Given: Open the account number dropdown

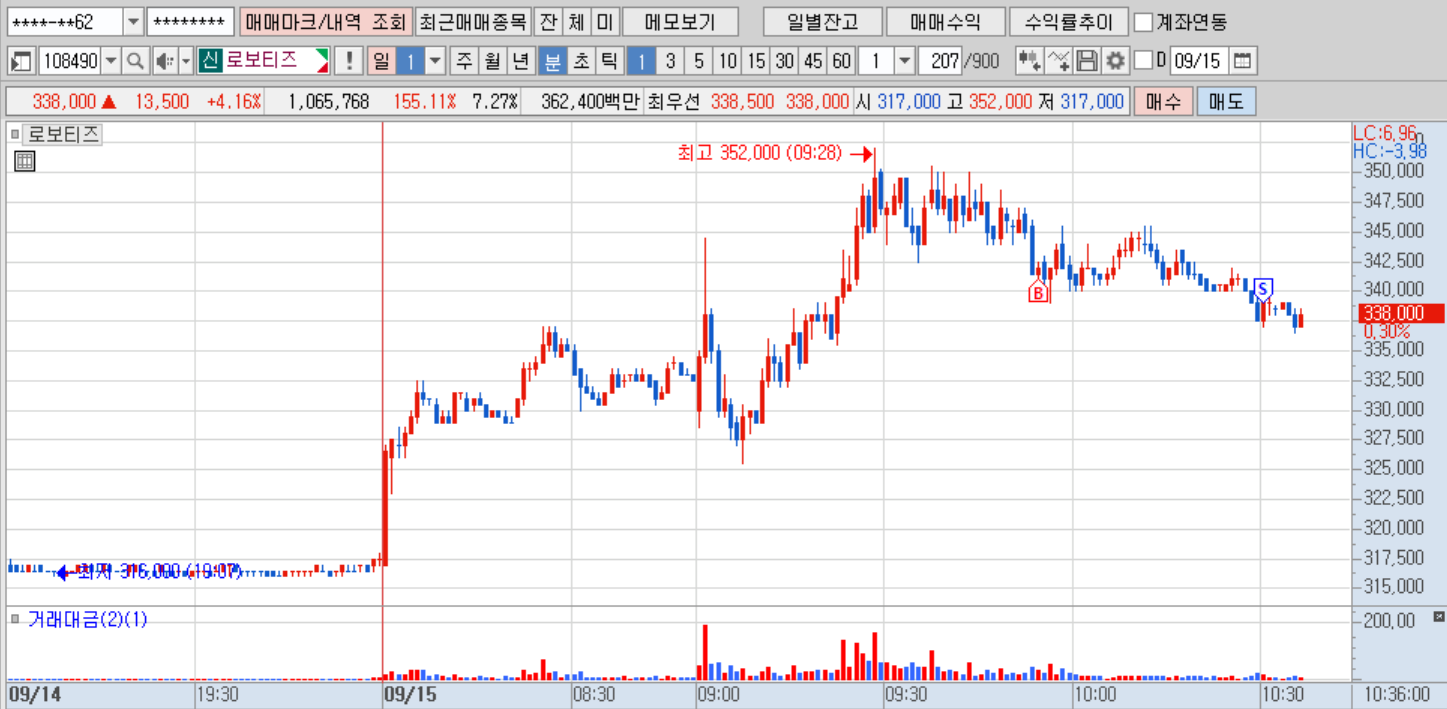Looking at the screenshot, I should pos(133,21).
